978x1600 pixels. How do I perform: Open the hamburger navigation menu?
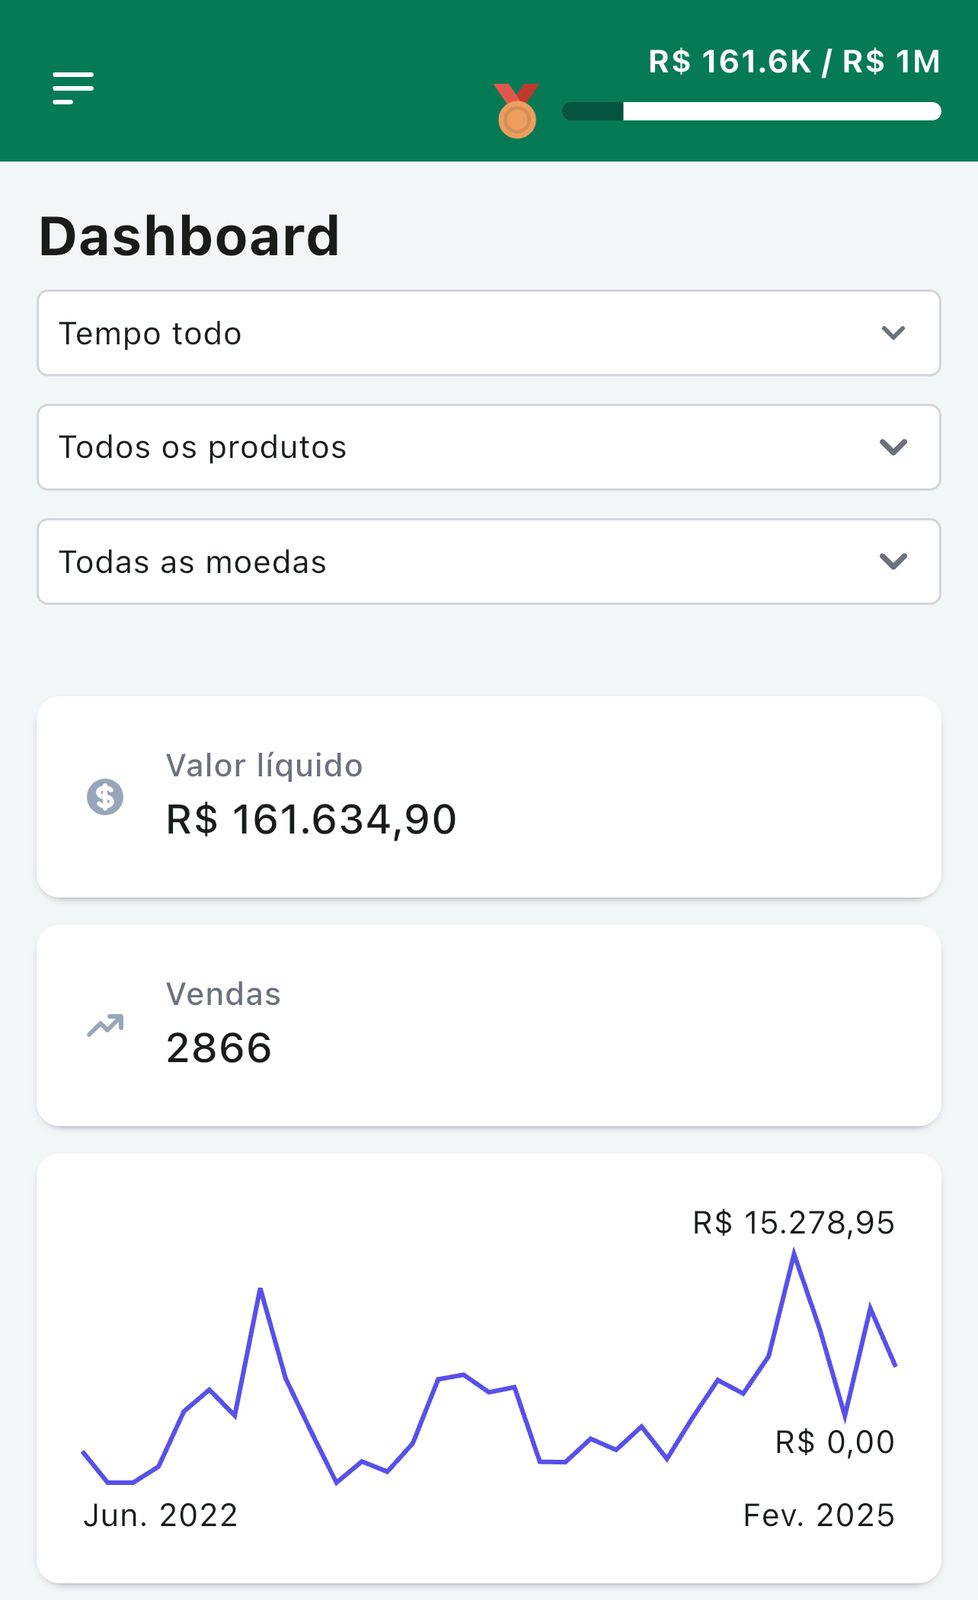[x=73, y=88]
